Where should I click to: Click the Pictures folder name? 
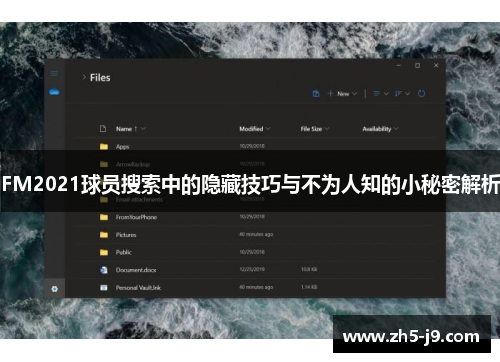[x=126, y=235]
